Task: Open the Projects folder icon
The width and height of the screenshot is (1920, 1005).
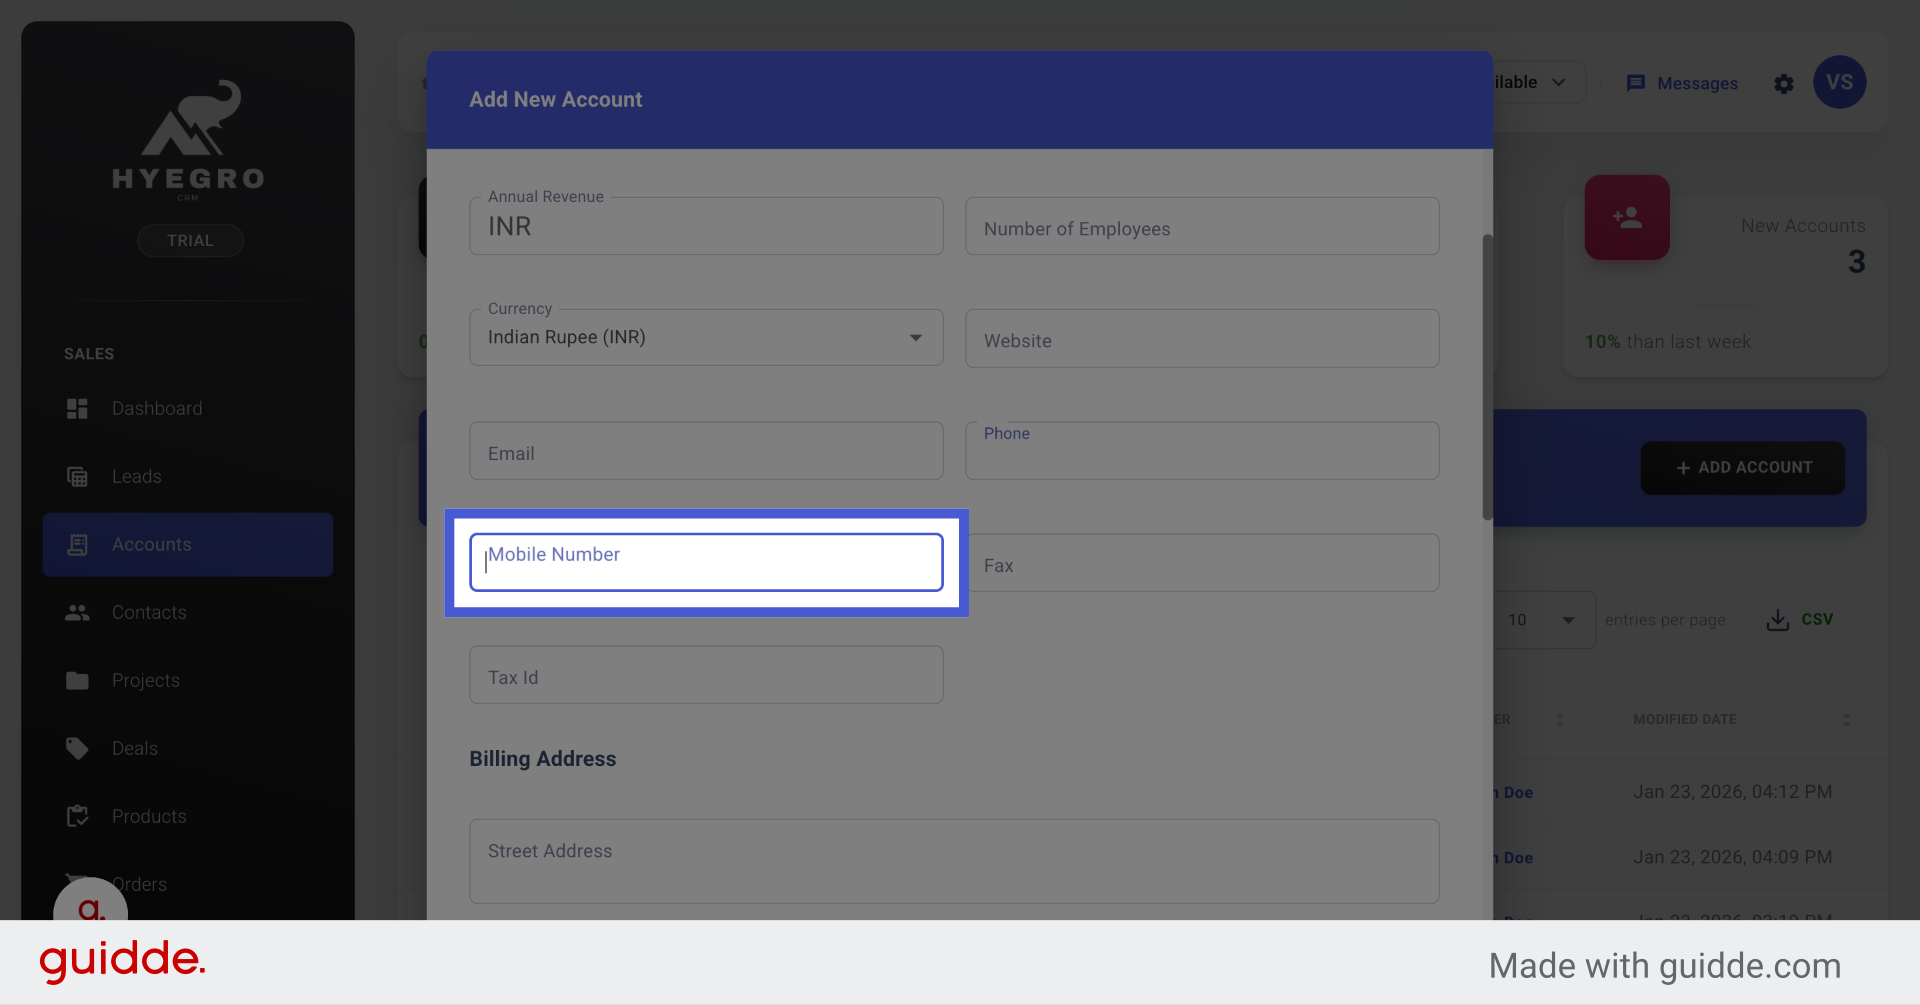Action: click(x=77, y=680)
